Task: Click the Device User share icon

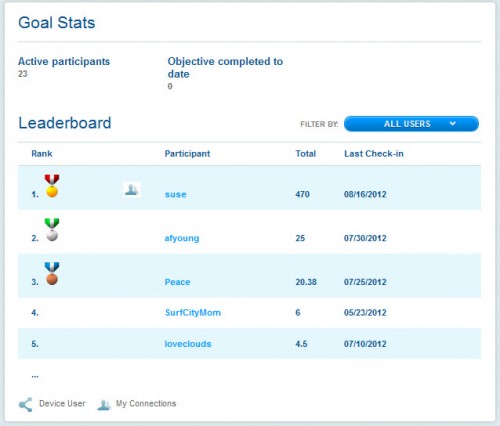Action: point(25,404)
